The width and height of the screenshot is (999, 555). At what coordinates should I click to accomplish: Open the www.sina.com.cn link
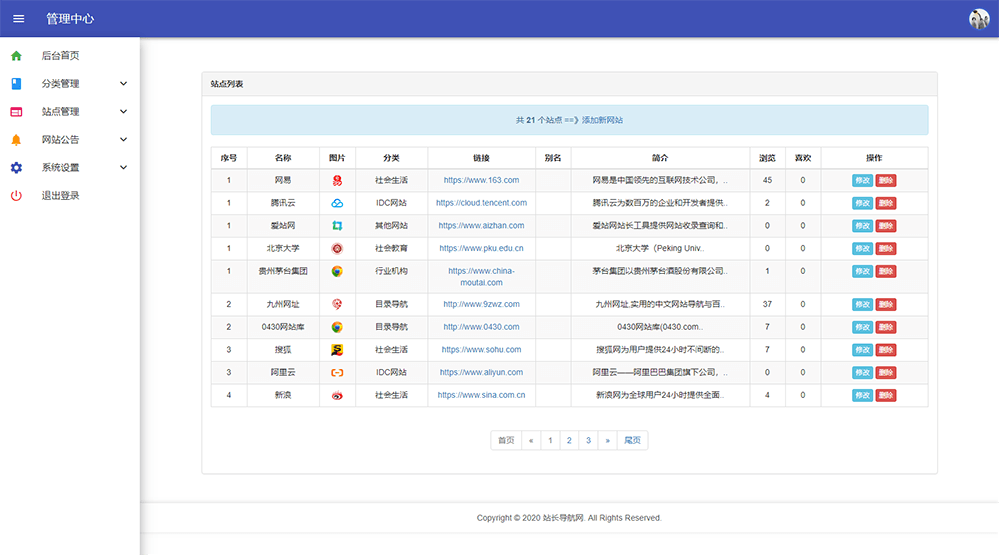coord(481,395)
